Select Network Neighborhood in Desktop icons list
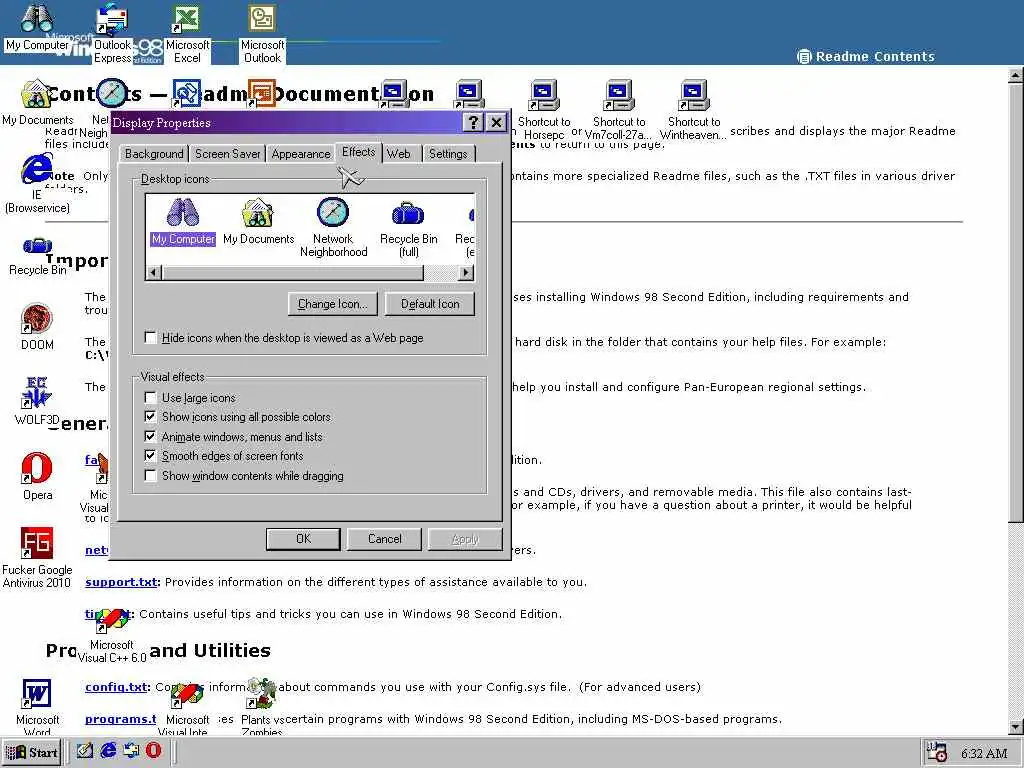 333,227
